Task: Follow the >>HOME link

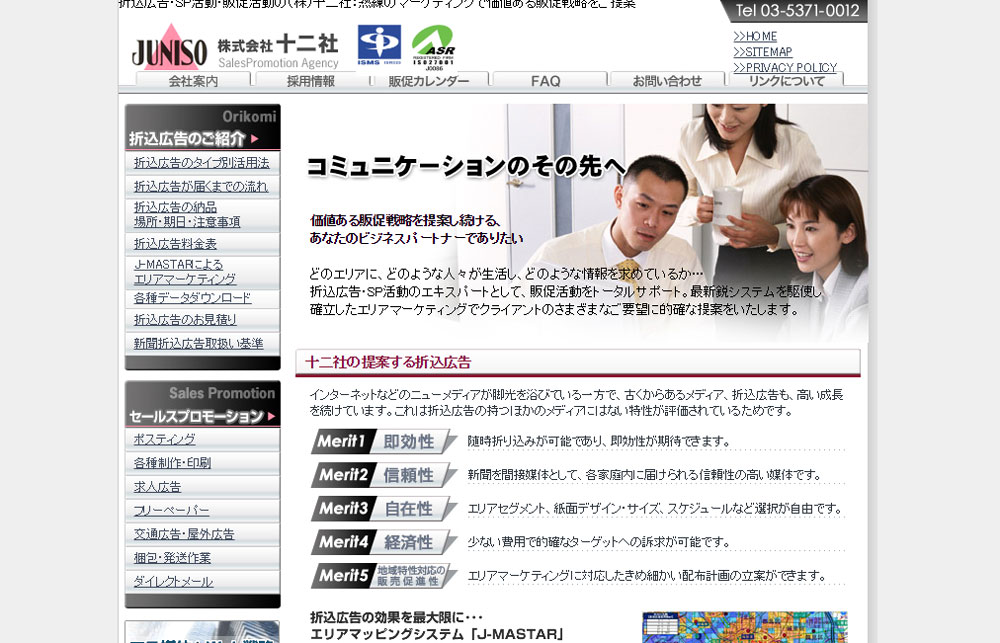Action: point(755,37)
